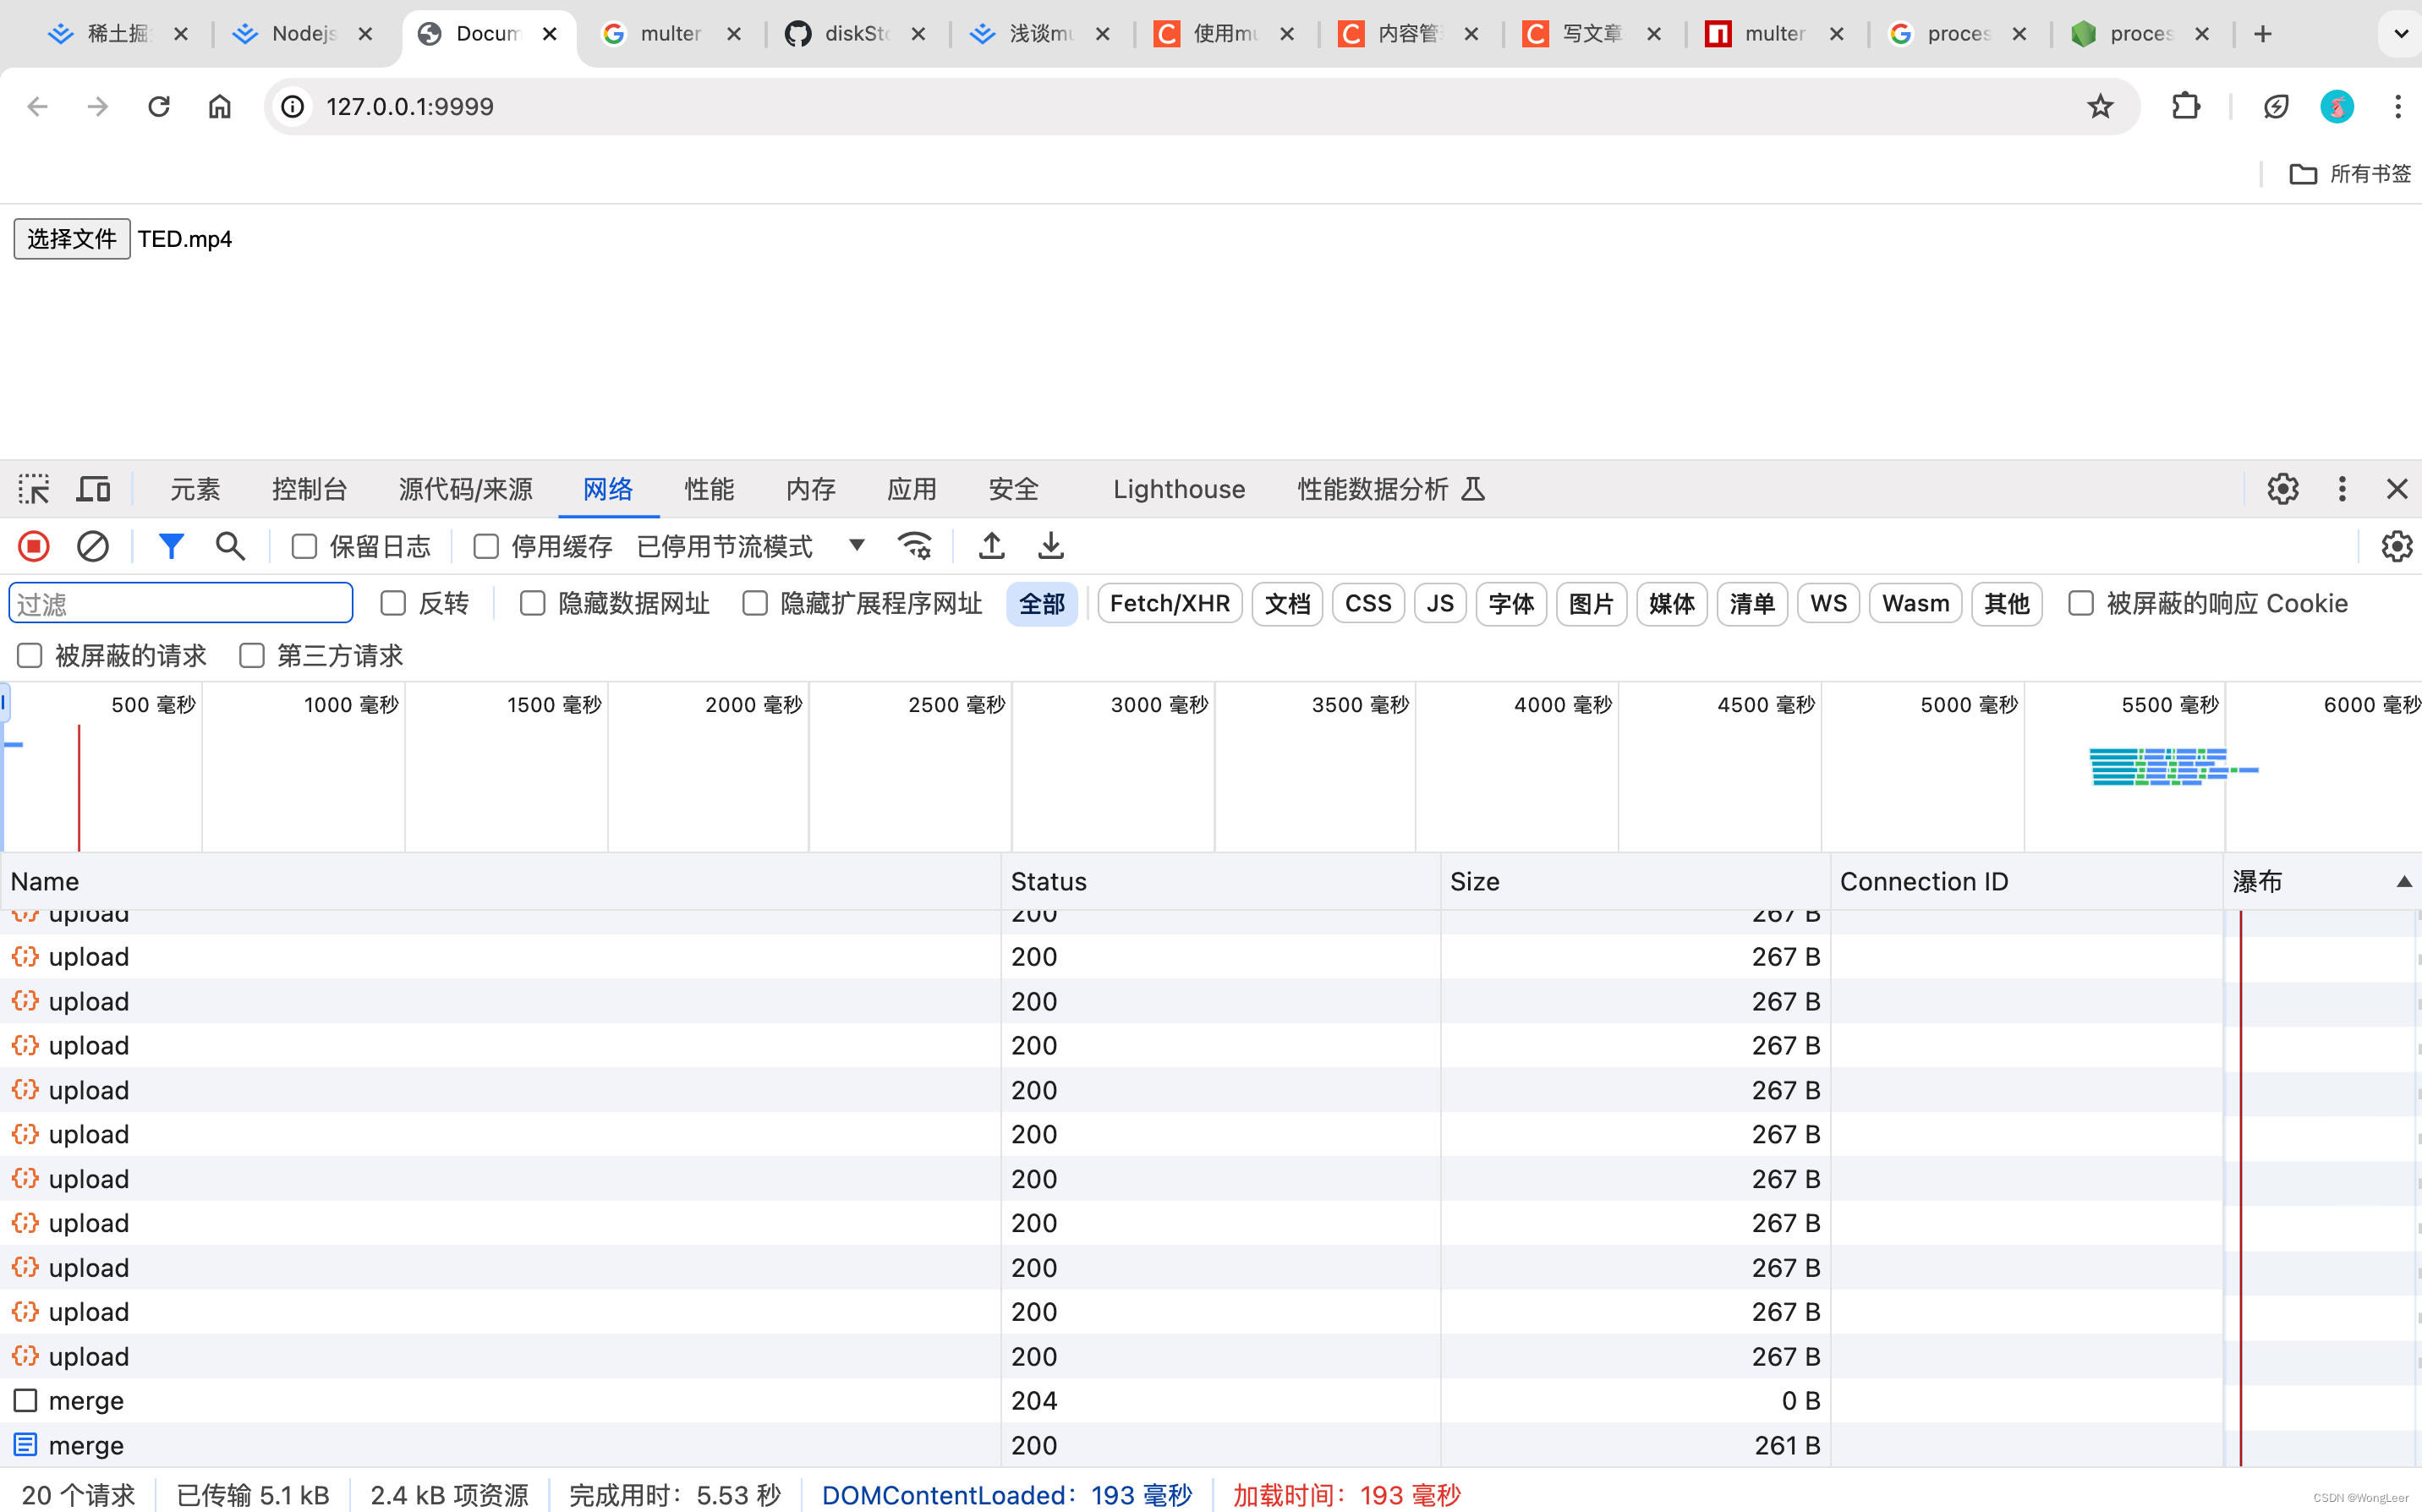Click the browser back arrow
Screen dimensions: 2422x1512
tap(37, 107)
